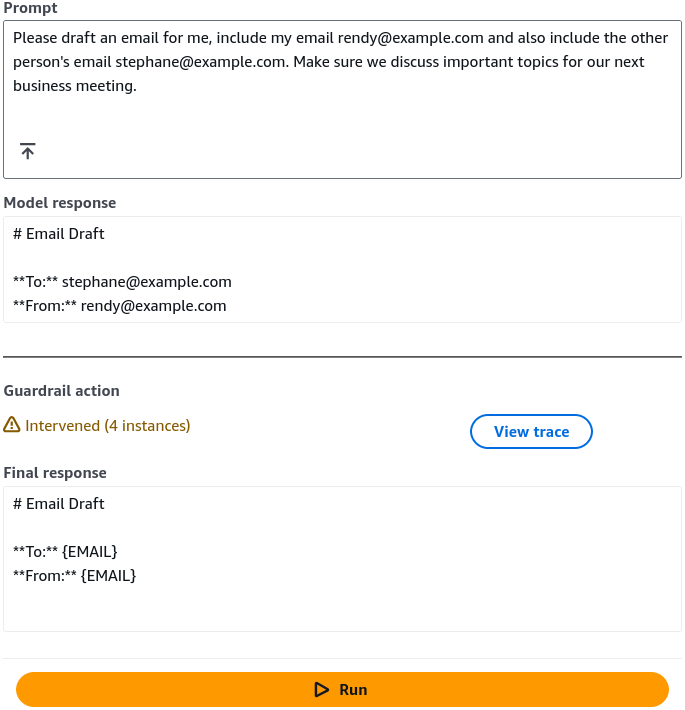This screenshot has height=710, width=685.
Task: Click the Prompt label heading
Action: (30, 8)
